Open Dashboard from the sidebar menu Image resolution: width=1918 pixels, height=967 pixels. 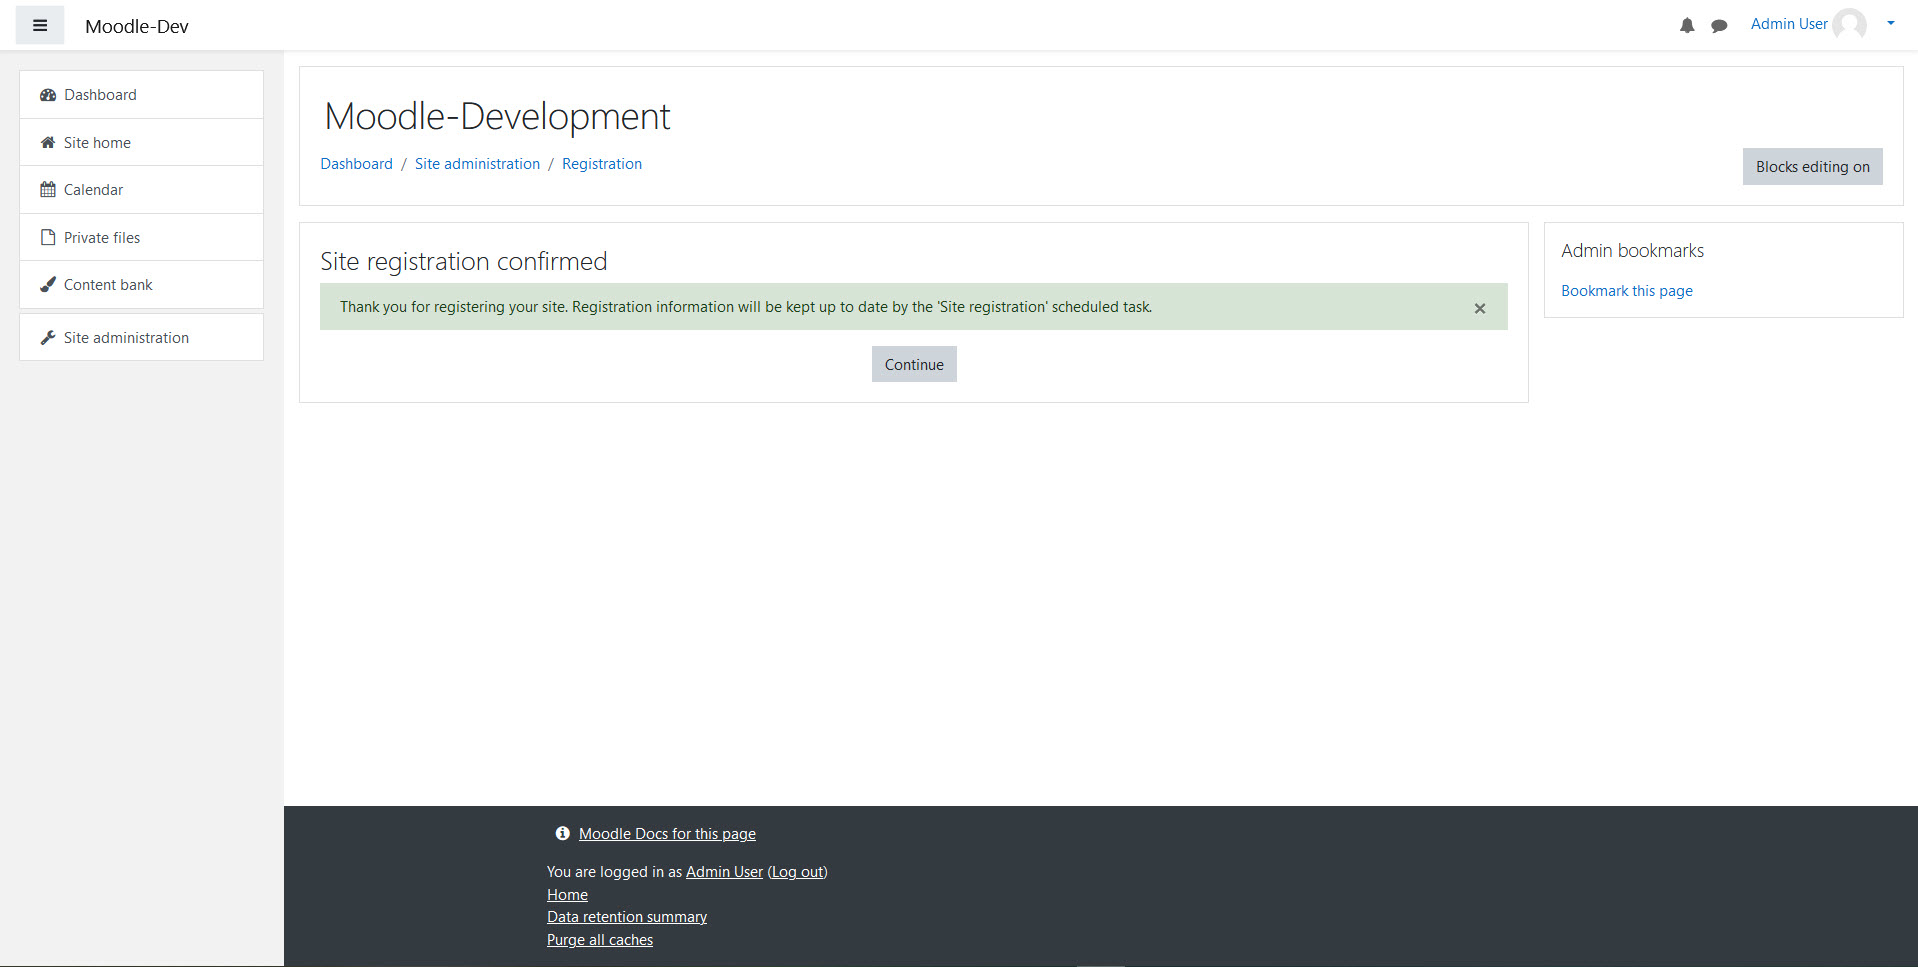point(141,95)
